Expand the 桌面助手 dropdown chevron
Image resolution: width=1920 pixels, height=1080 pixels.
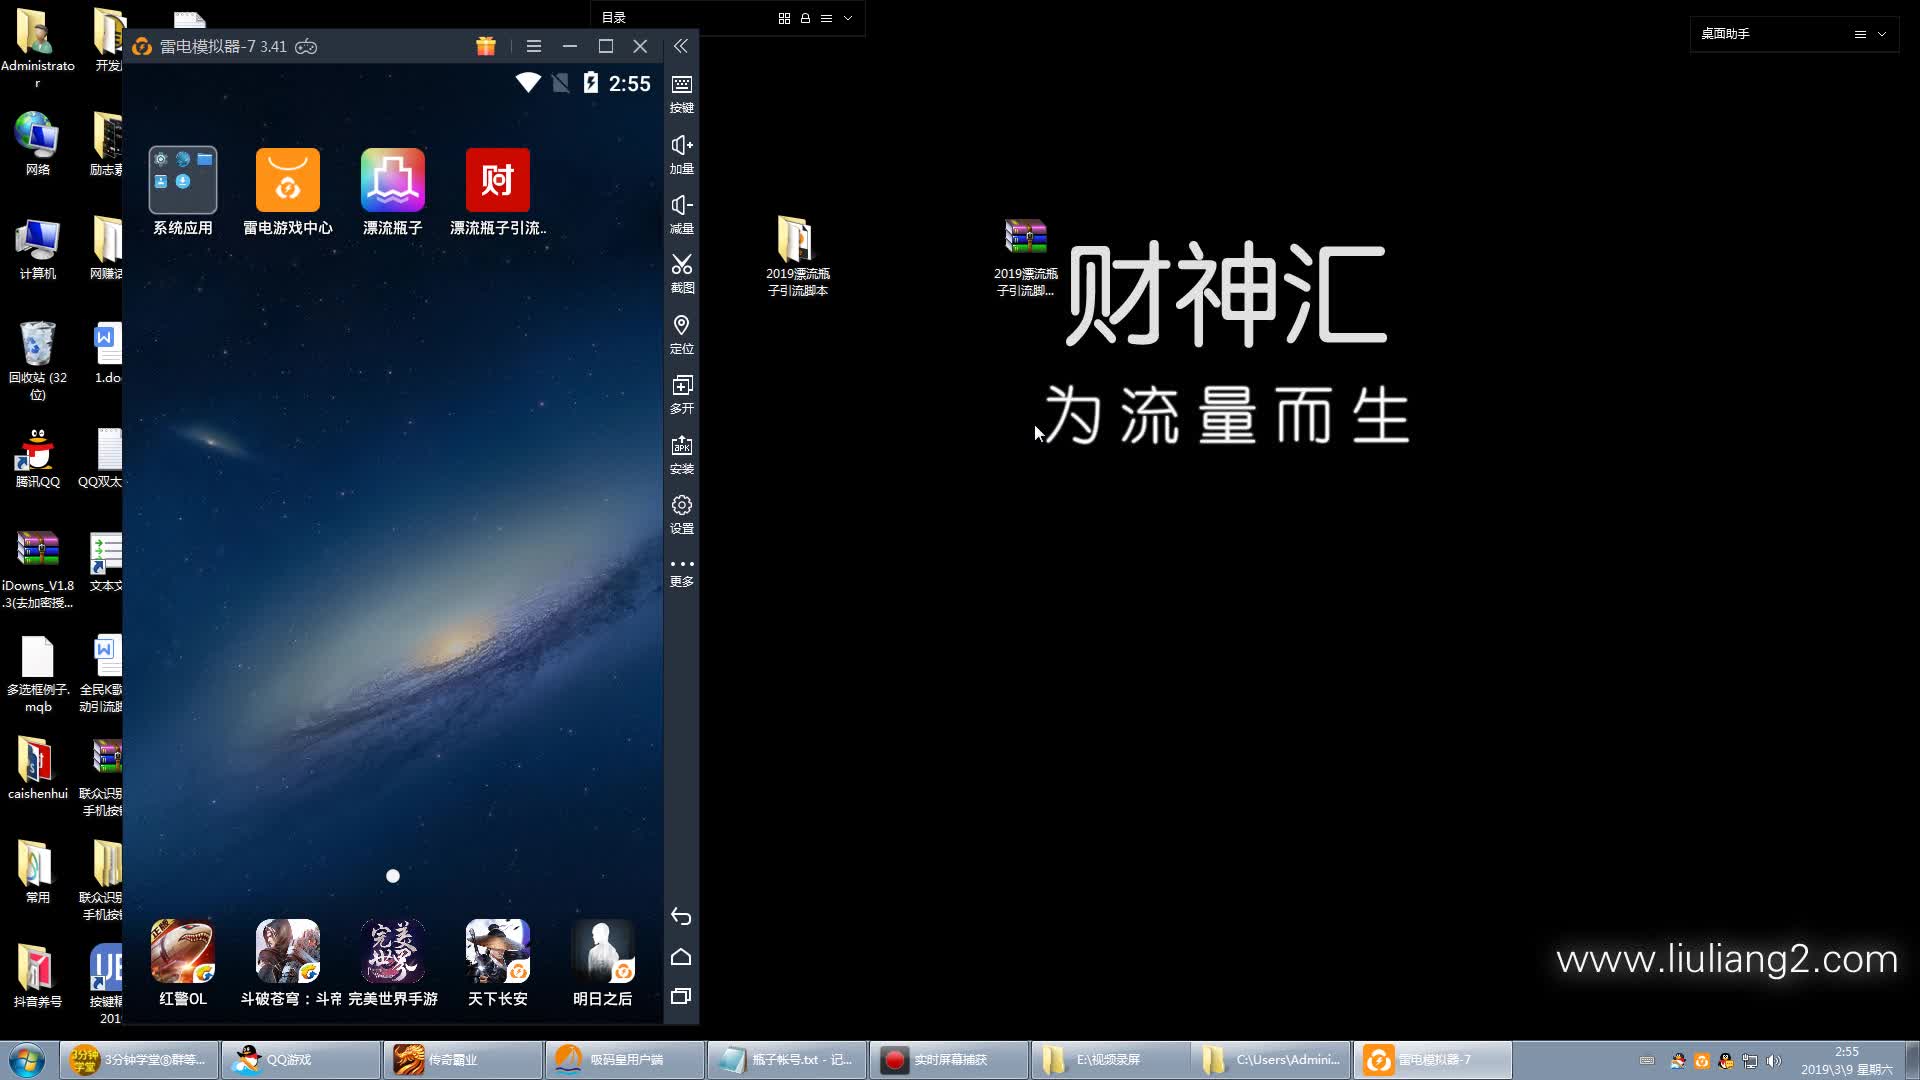pos(1882,34)
